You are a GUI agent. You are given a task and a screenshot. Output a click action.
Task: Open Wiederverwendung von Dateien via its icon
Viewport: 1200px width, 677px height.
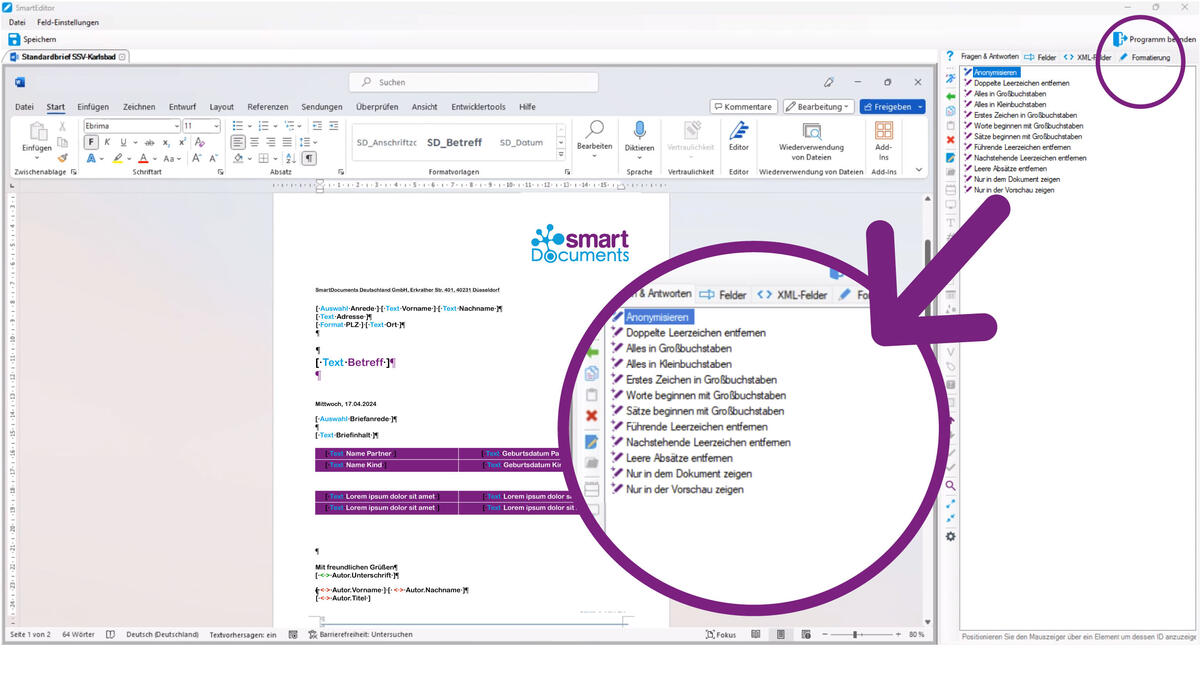pos(811,128)
